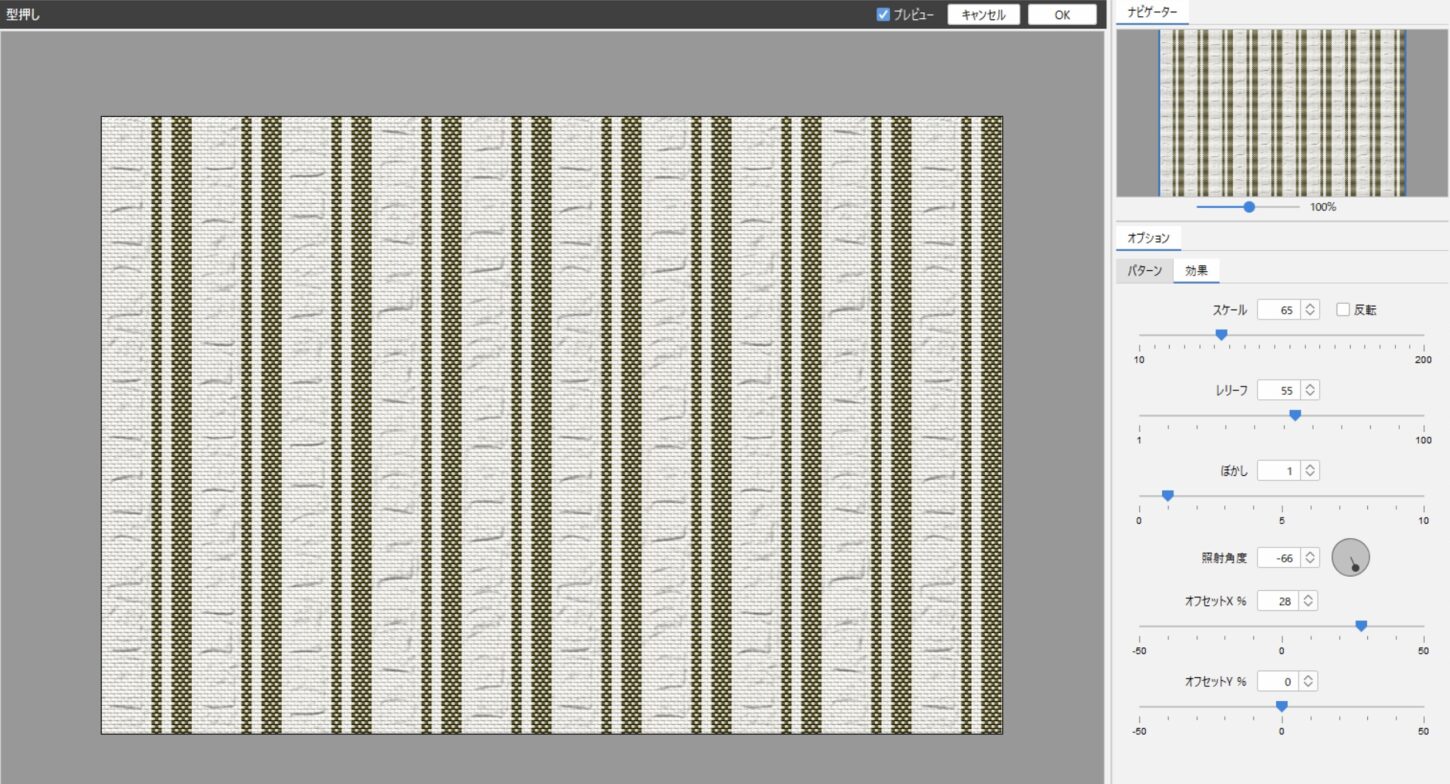The height and width of the screenshot is (784, 1450).
Task: Click the レリーフ value field
Action: click(1279, 390)
